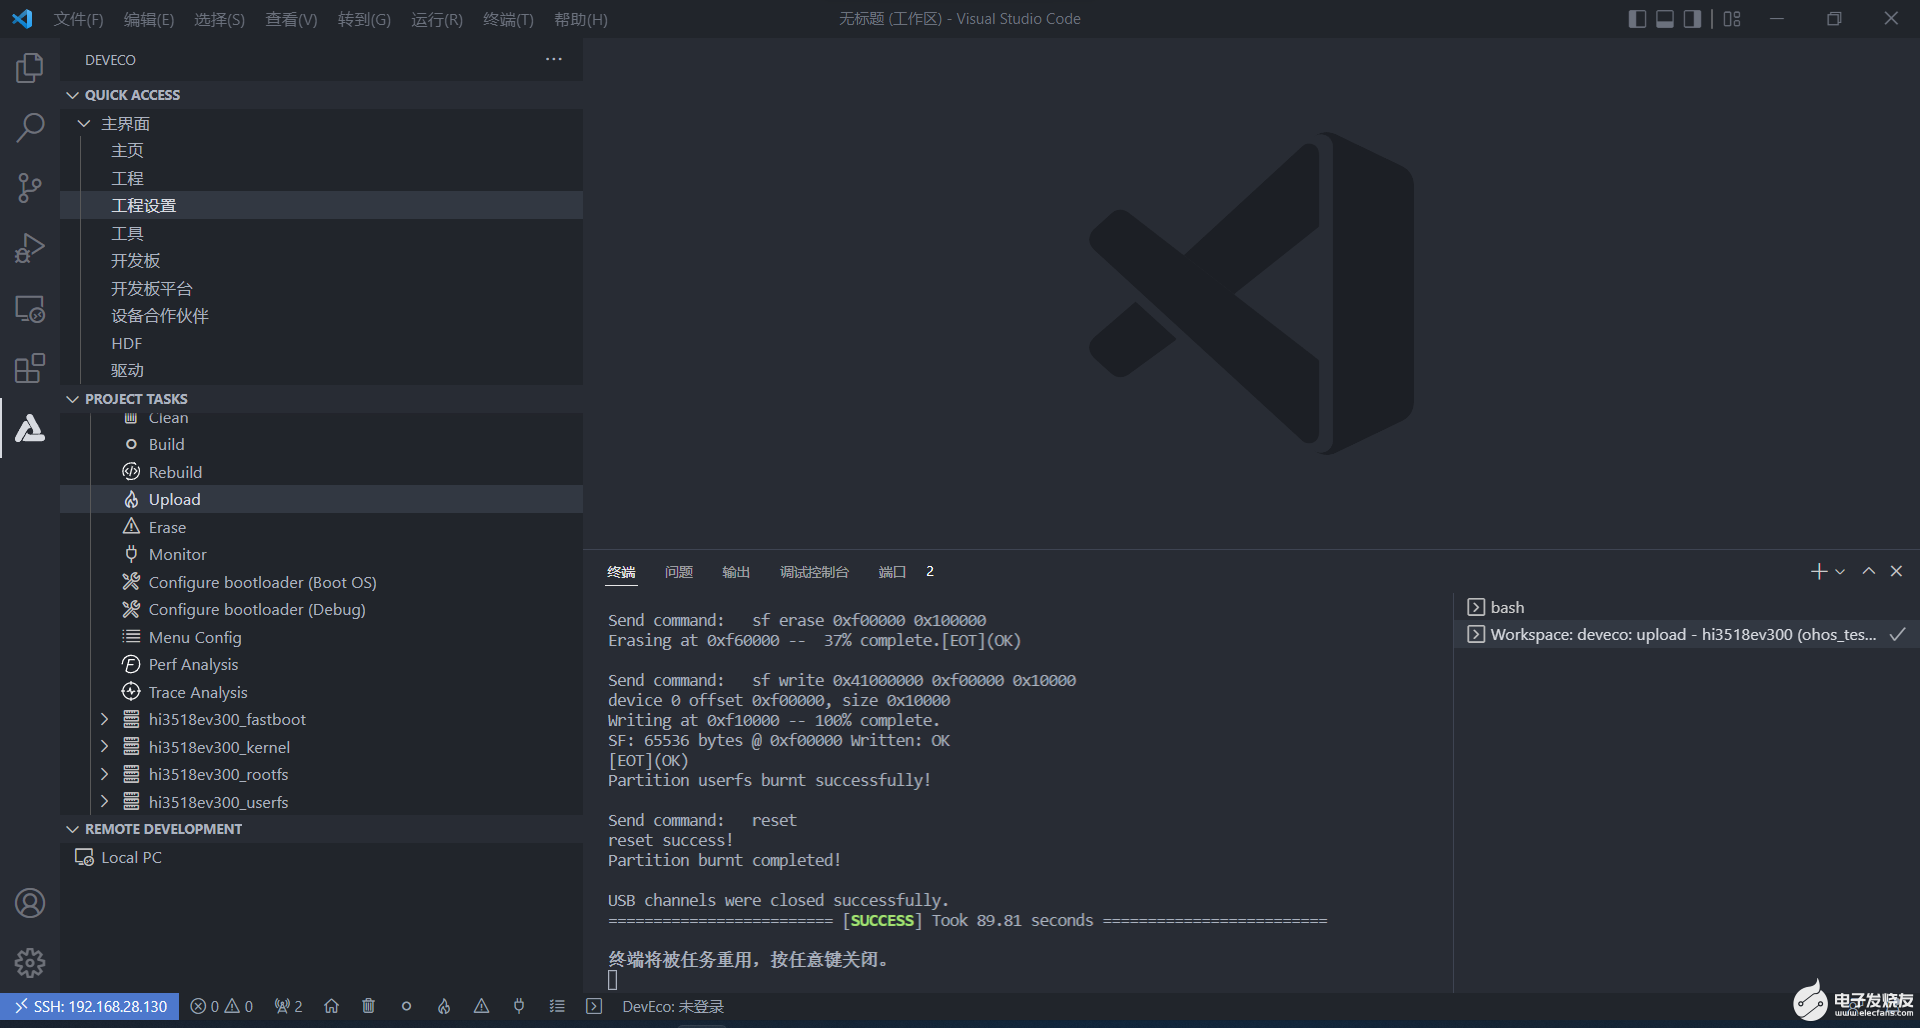Open Extensions view
The image size is (1920, 1028).
click(30, 368)
